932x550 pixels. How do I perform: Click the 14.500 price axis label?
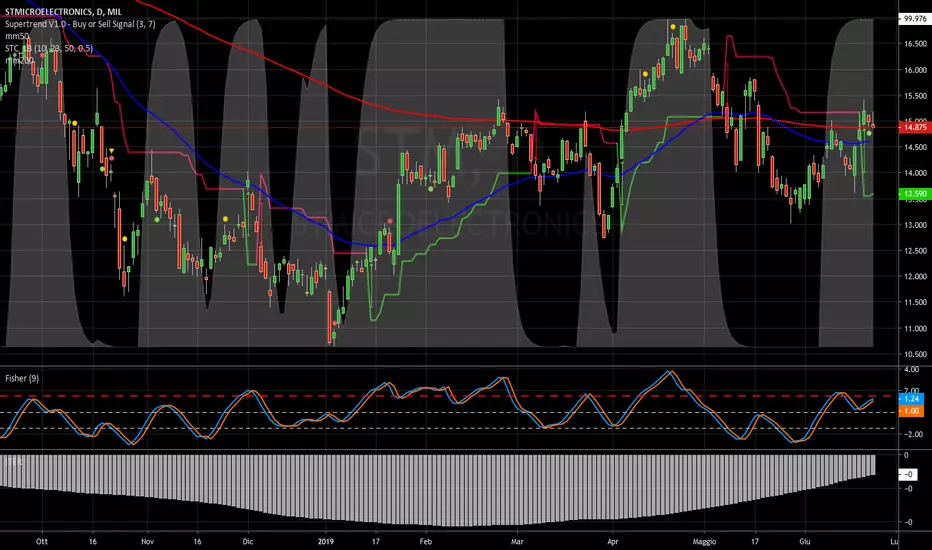915,147
